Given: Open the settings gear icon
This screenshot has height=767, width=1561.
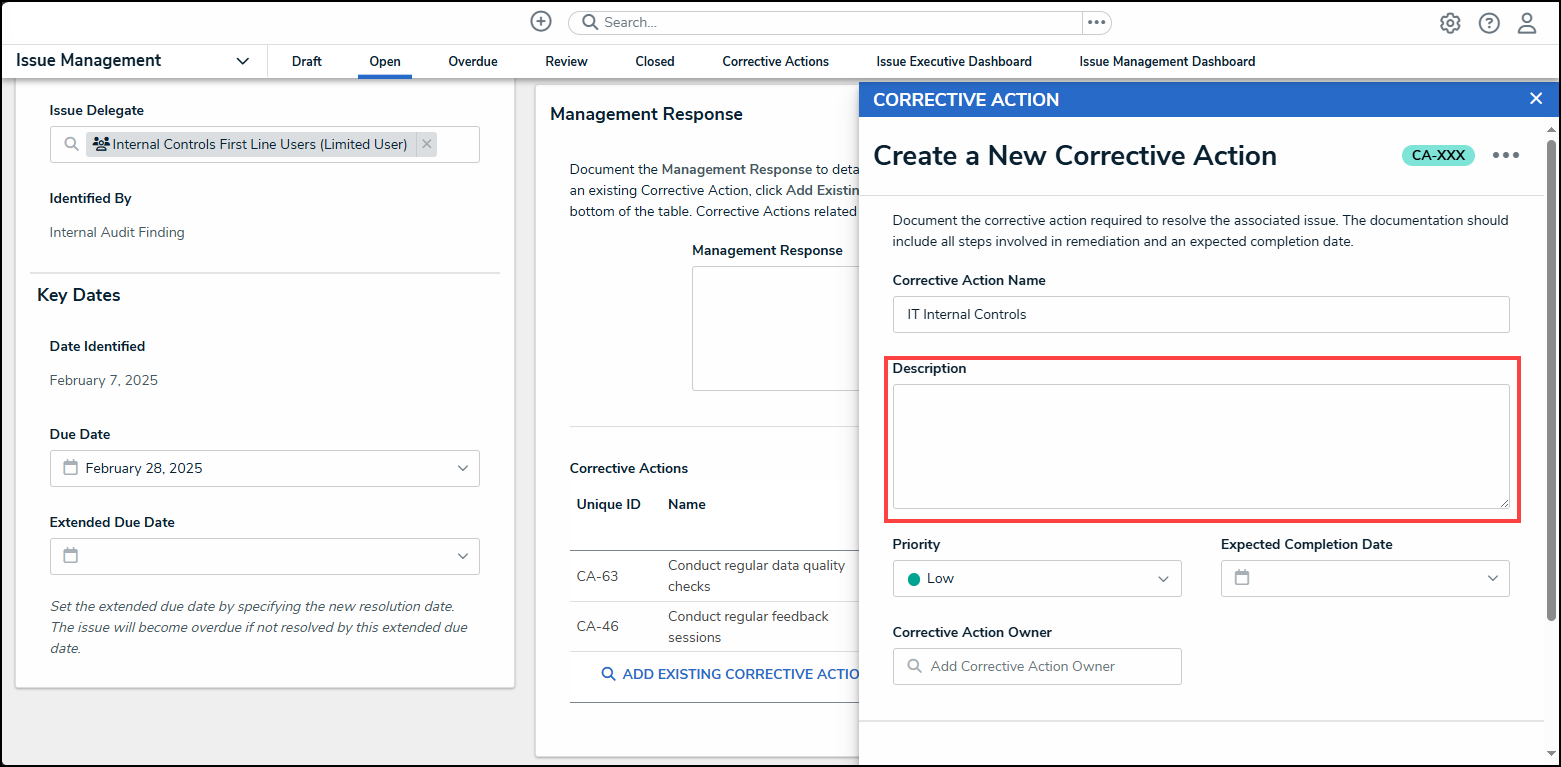Looking at the screenshot, I should [1450, 23].
